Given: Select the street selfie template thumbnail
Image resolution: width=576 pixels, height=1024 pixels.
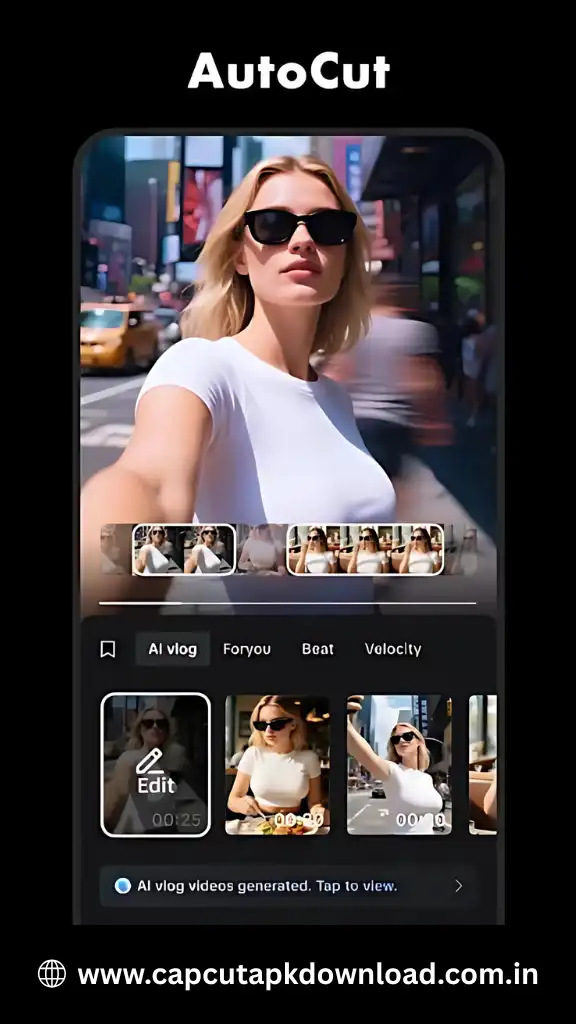Looking at the screenshot, I should [399, 765].
